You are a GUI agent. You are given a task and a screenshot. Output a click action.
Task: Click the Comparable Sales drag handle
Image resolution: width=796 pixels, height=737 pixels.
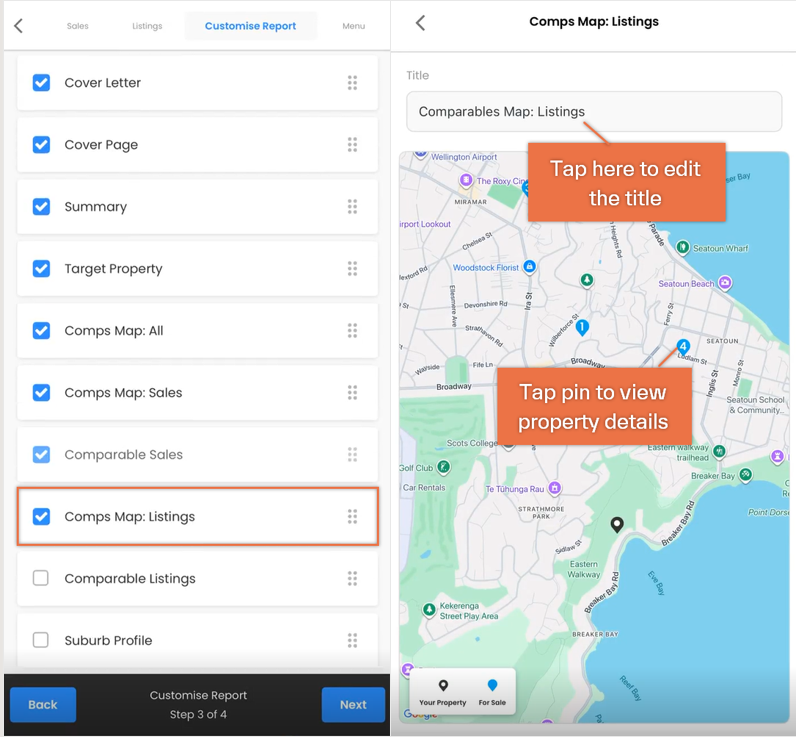click(x=352, y=454)
